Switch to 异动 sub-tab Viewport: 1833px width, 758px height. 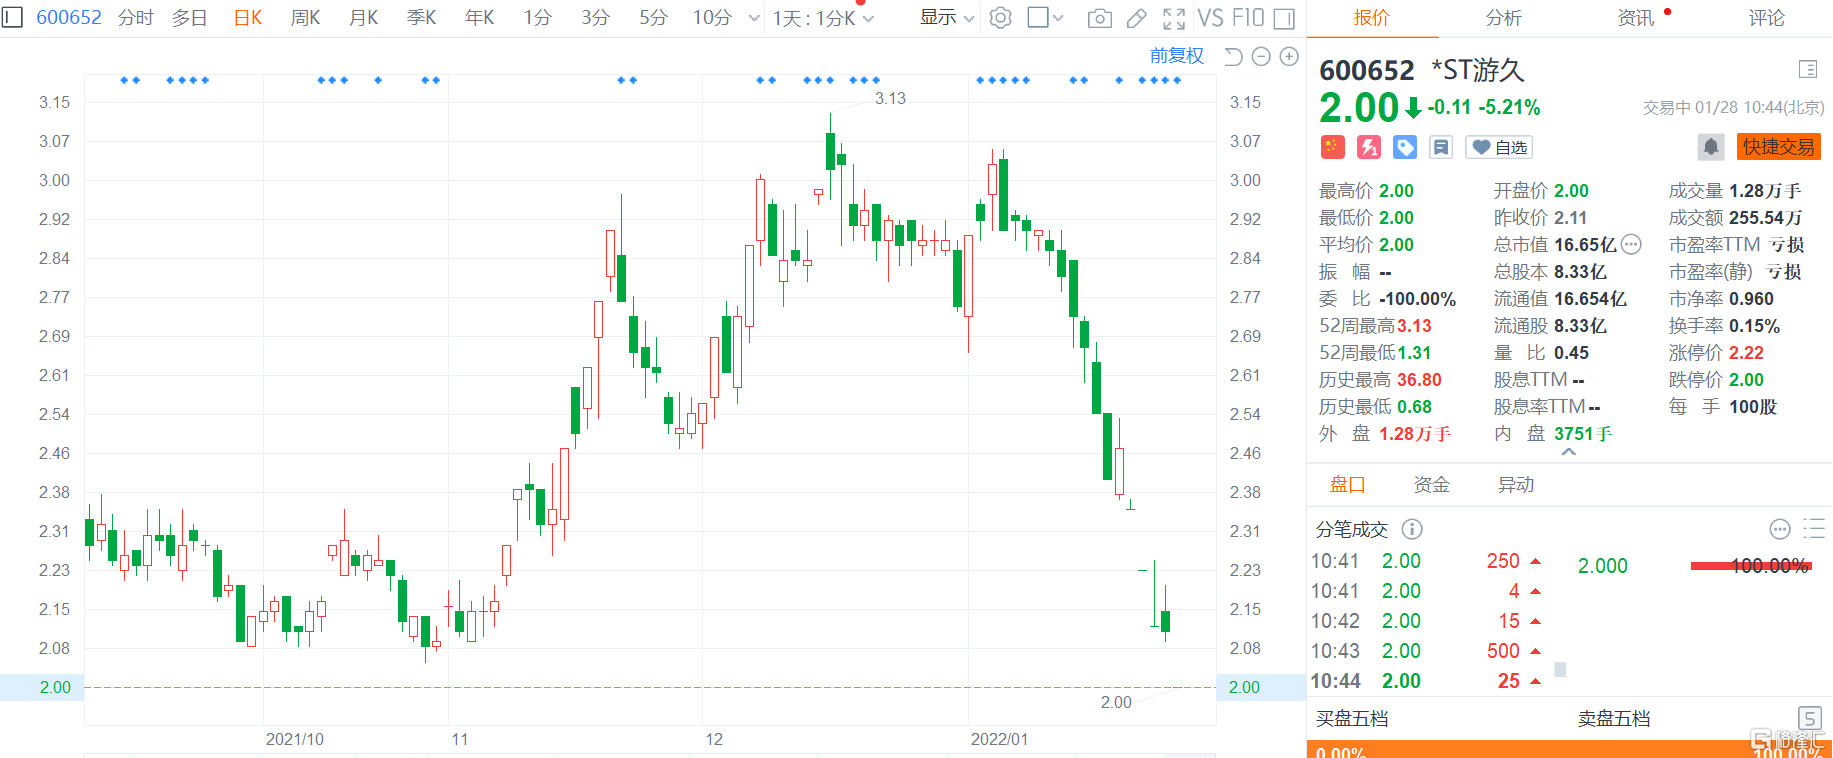pos(1515,485)
